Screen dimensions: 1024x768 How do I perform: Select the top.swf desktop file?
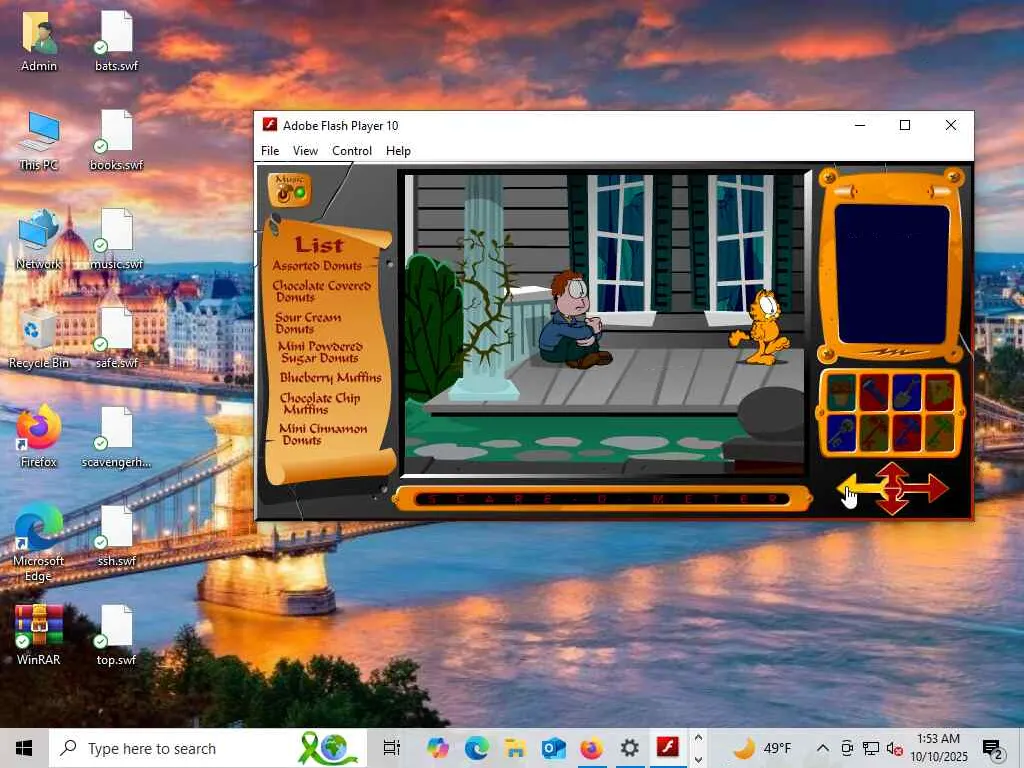tap(116, 635)
